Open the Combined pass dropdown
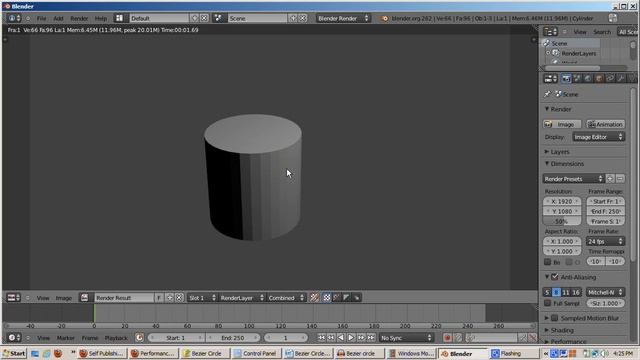640x360 pixels. pyautogui.click(x=286, y=298)
